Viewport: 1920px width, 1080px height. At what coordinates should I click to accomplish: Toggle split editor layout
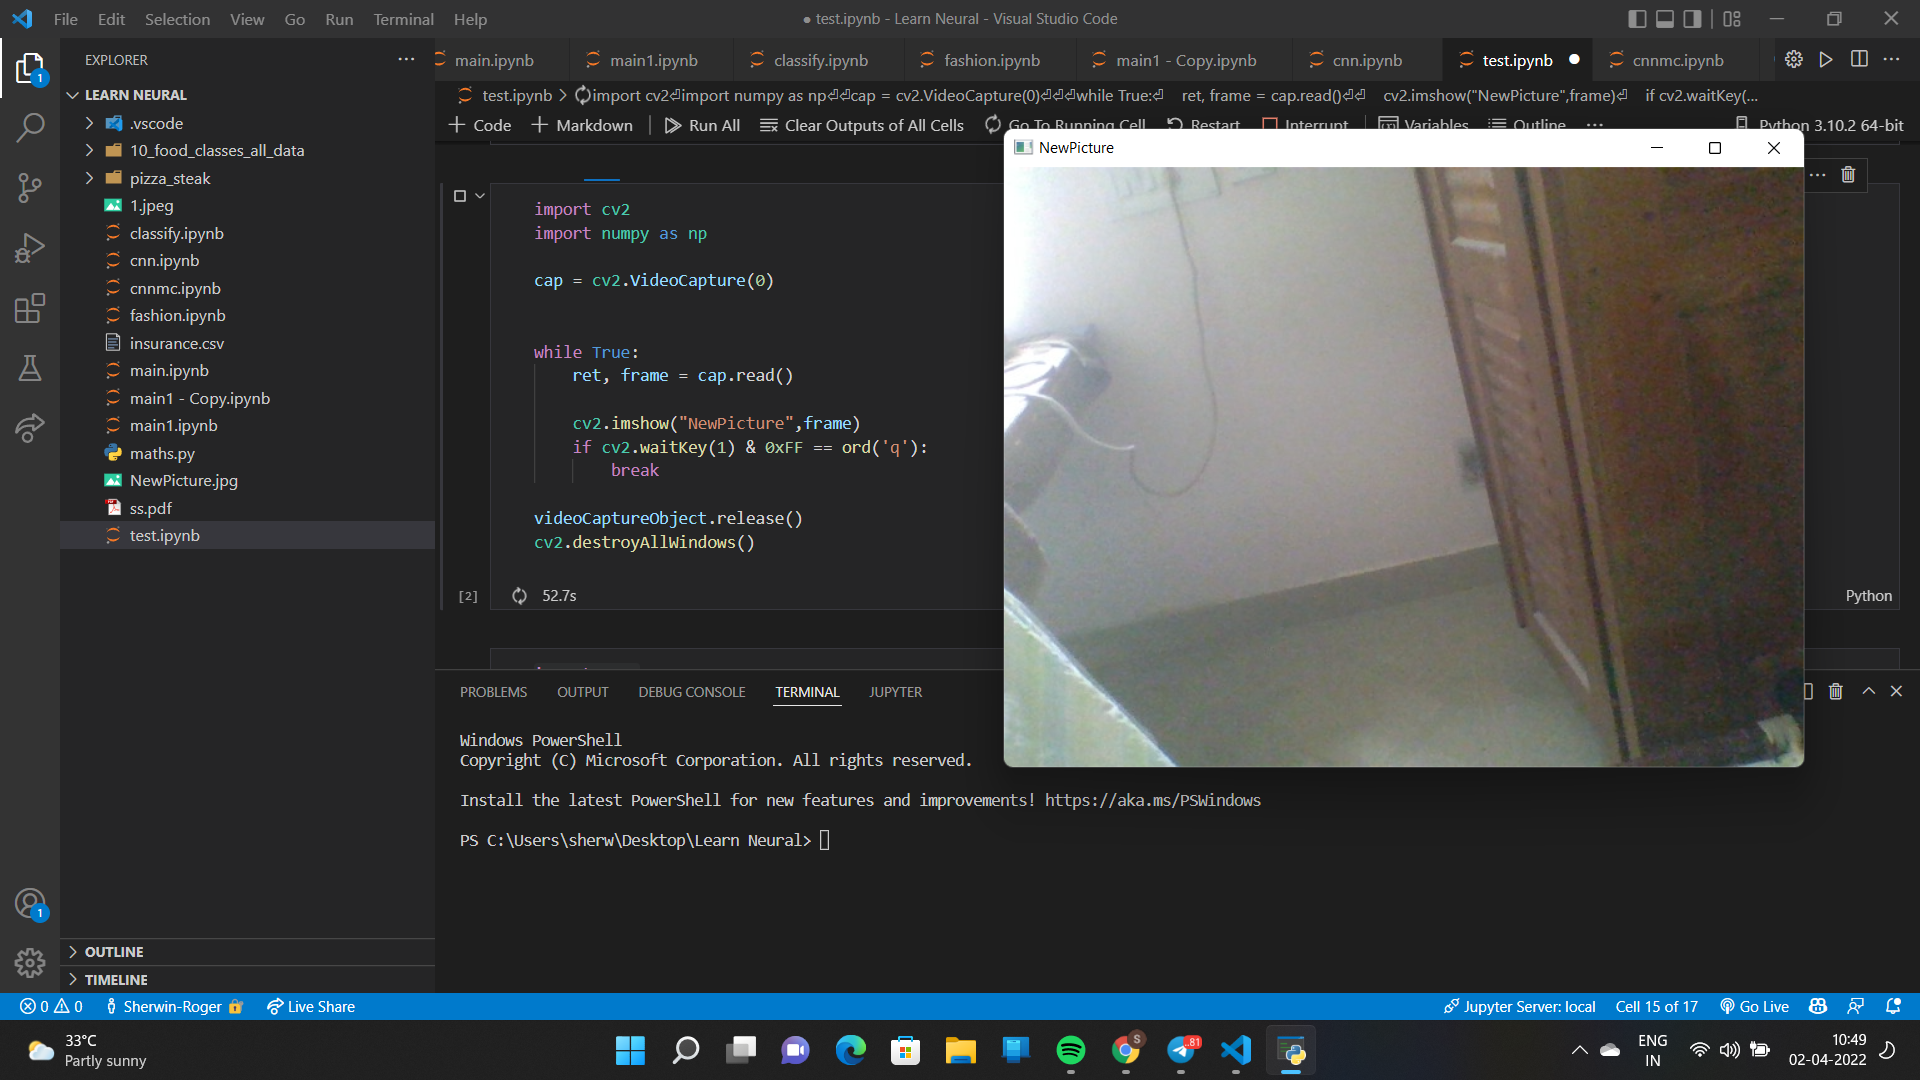click(1859, 59)
